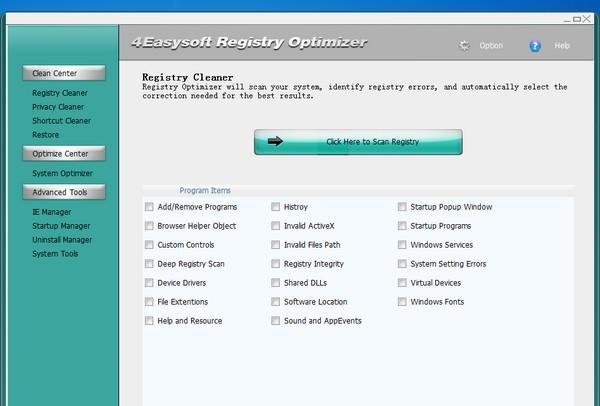The height and width of the screenshot is (406, 600).
Task: Click the blue Help question mark icon
Action: (535, 46)
